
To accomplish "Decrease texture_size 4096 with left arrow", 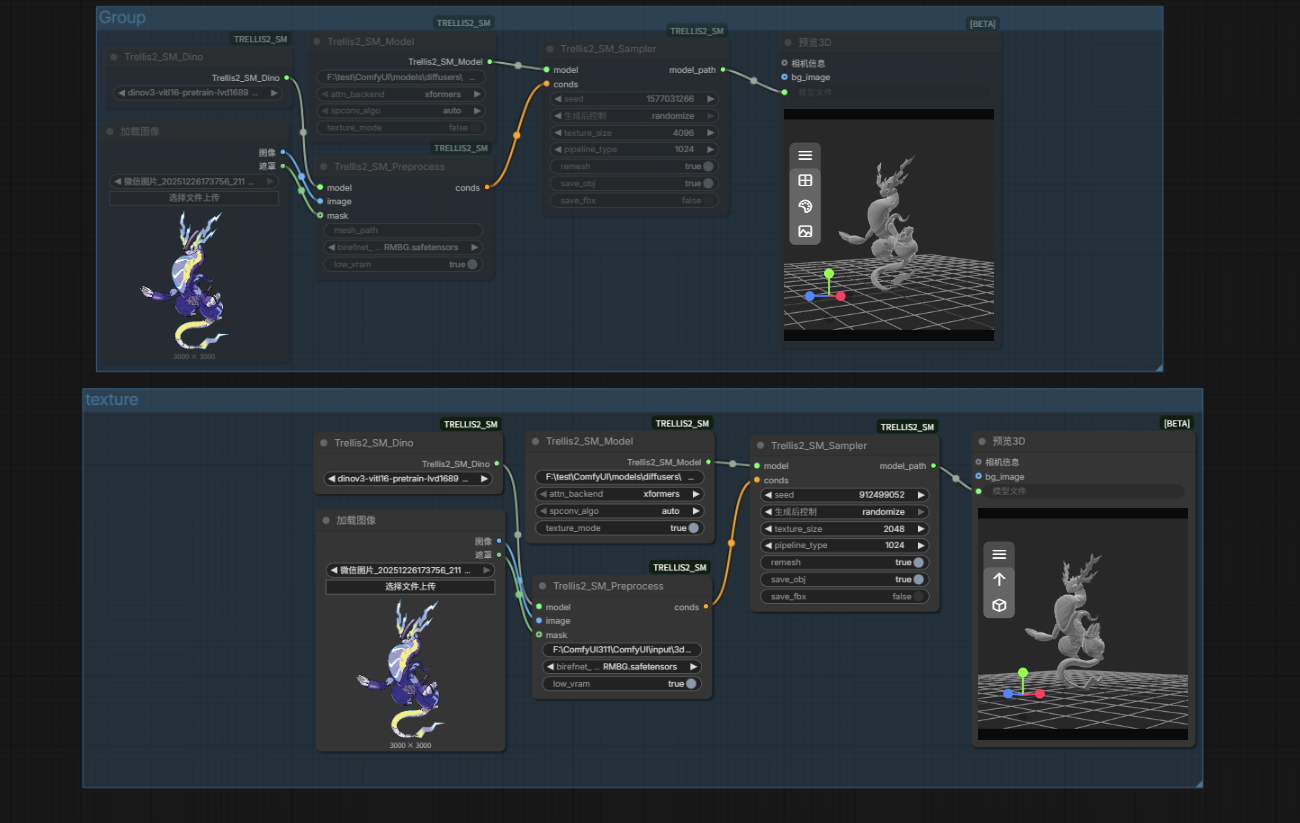I will coord(558,133).
